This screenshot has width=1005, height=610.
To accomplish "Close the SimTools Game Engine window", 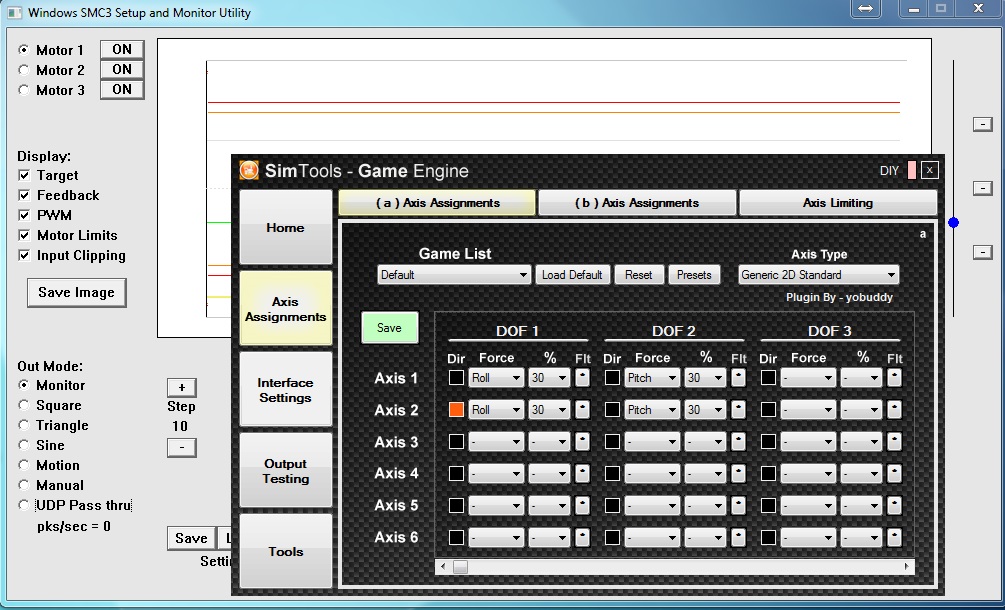I will pos(929,170).
